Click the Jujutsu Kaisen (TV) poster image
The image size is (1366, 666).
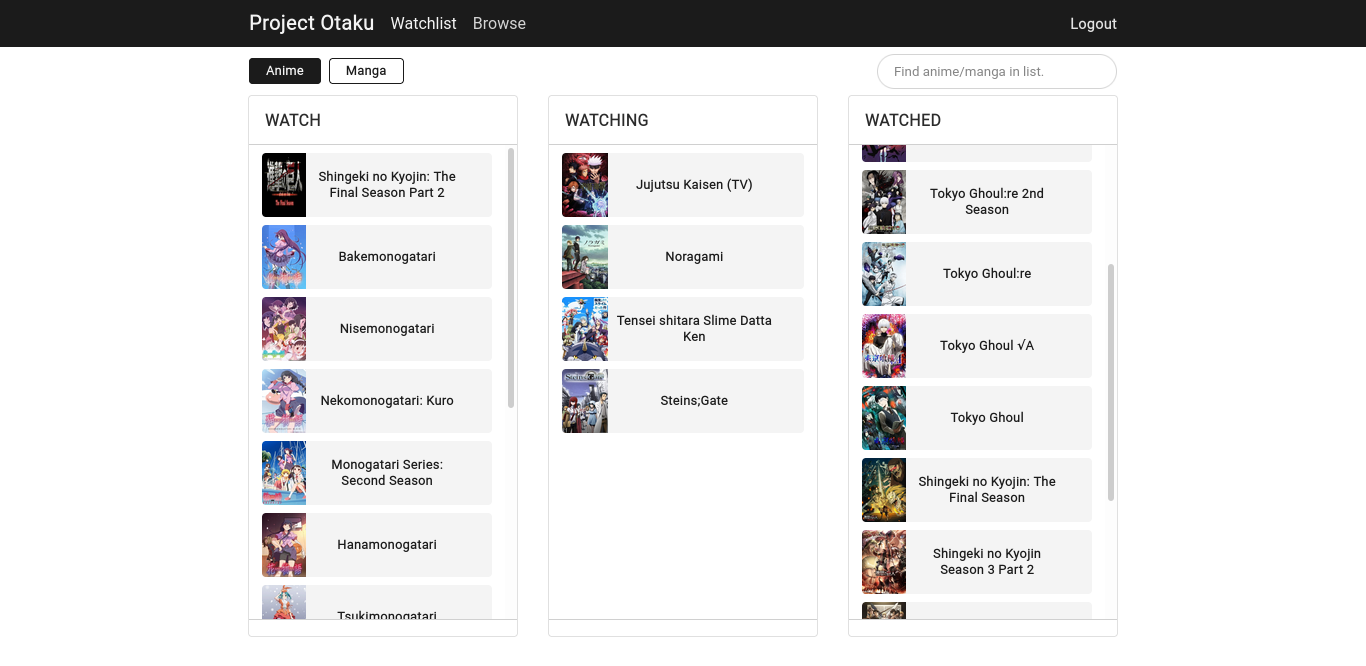tap(584, 185)
